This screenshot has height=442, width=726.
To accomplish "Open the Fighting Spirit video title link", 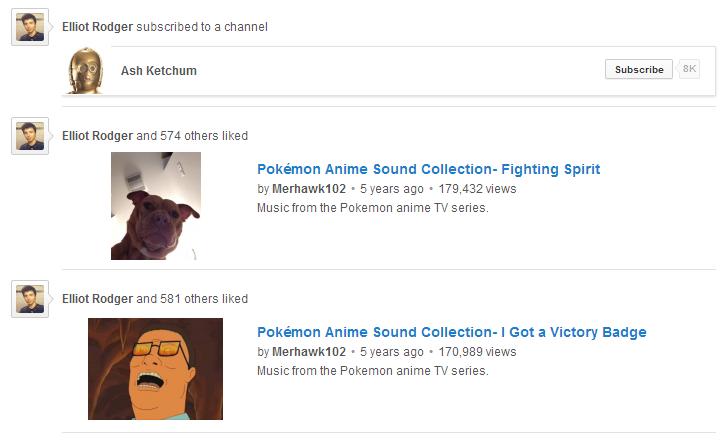I will (428, 169).
